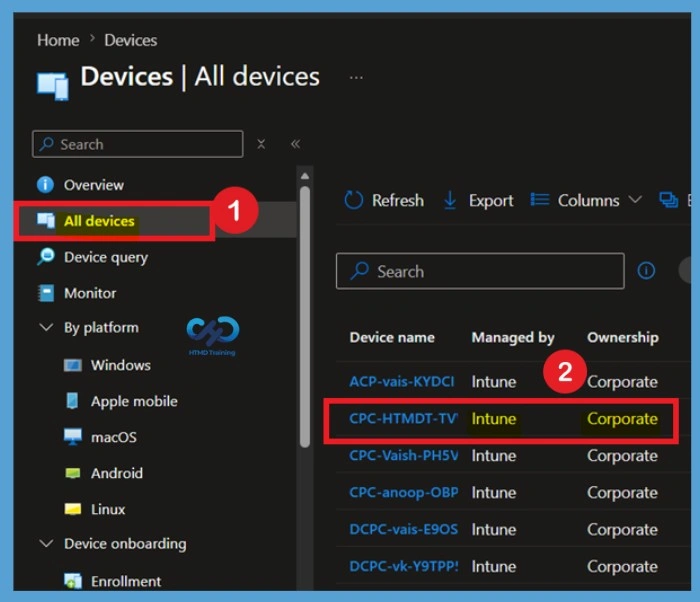Open the ellipsis menu beside page title

point(356,78)
